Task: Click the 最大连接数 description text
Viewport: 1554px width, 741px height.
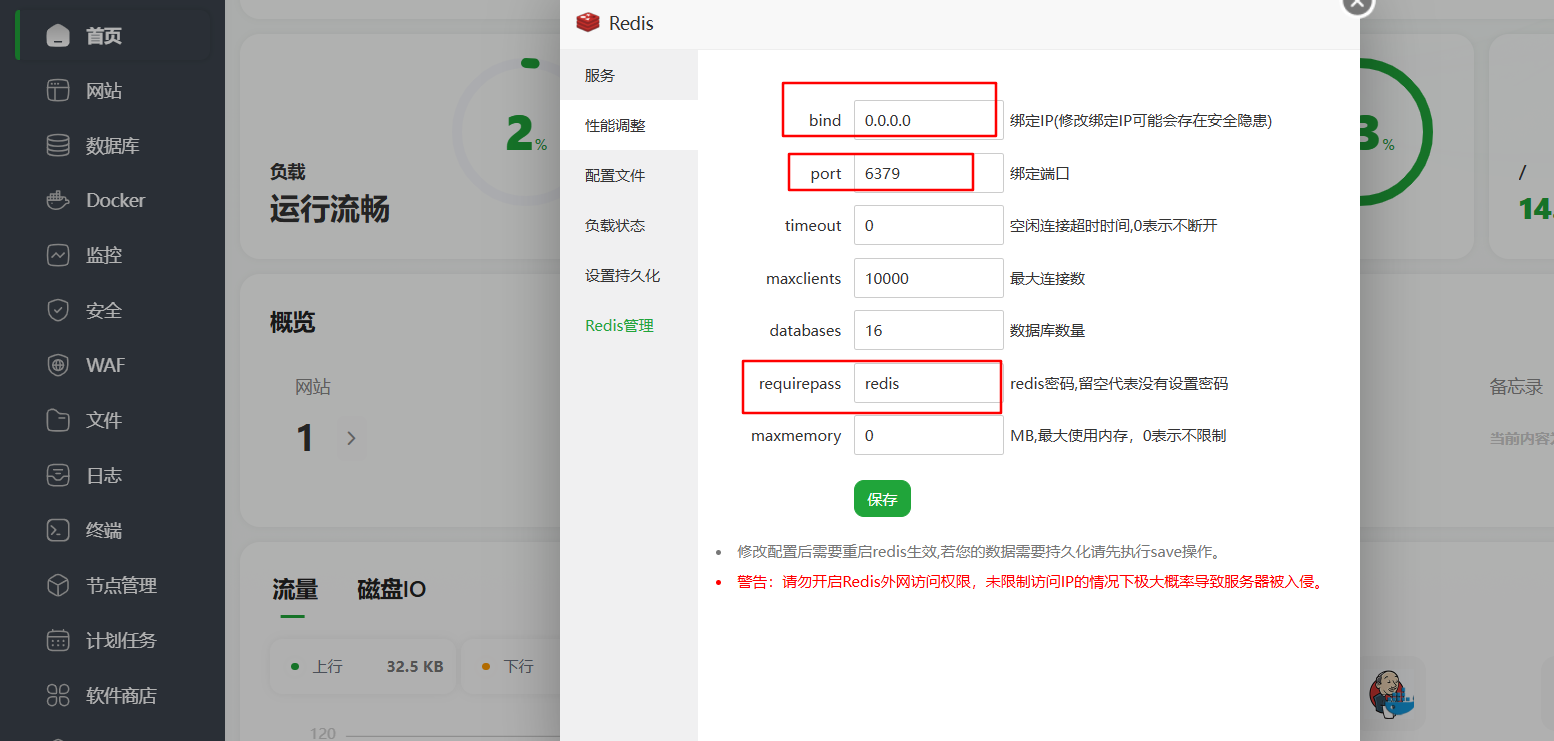Action: [1048, 278]
